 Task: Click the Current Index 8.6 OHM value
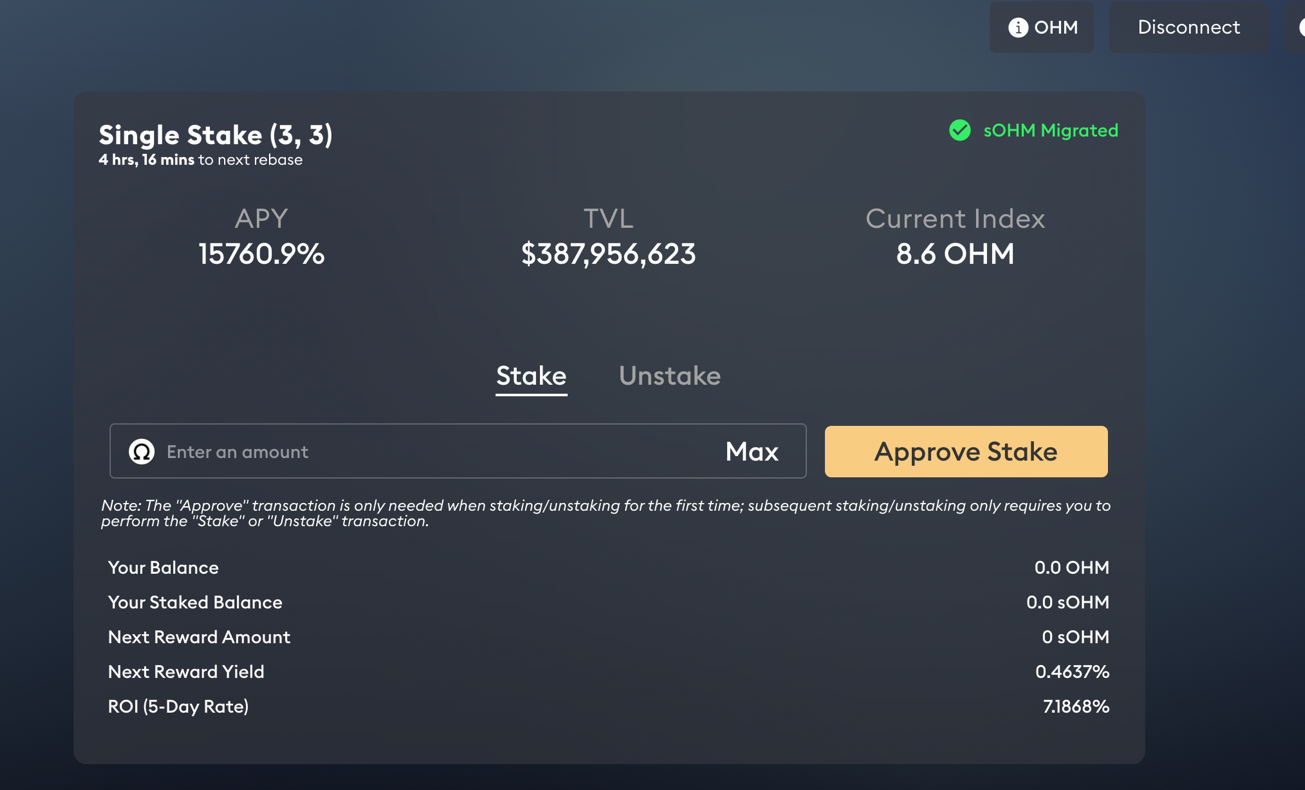[955, 254]
